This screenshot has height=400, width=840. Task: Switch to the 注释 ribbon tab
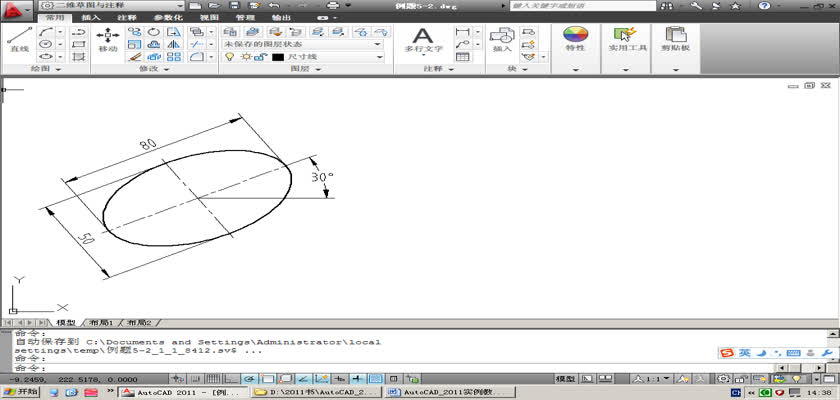coord(126,17)
